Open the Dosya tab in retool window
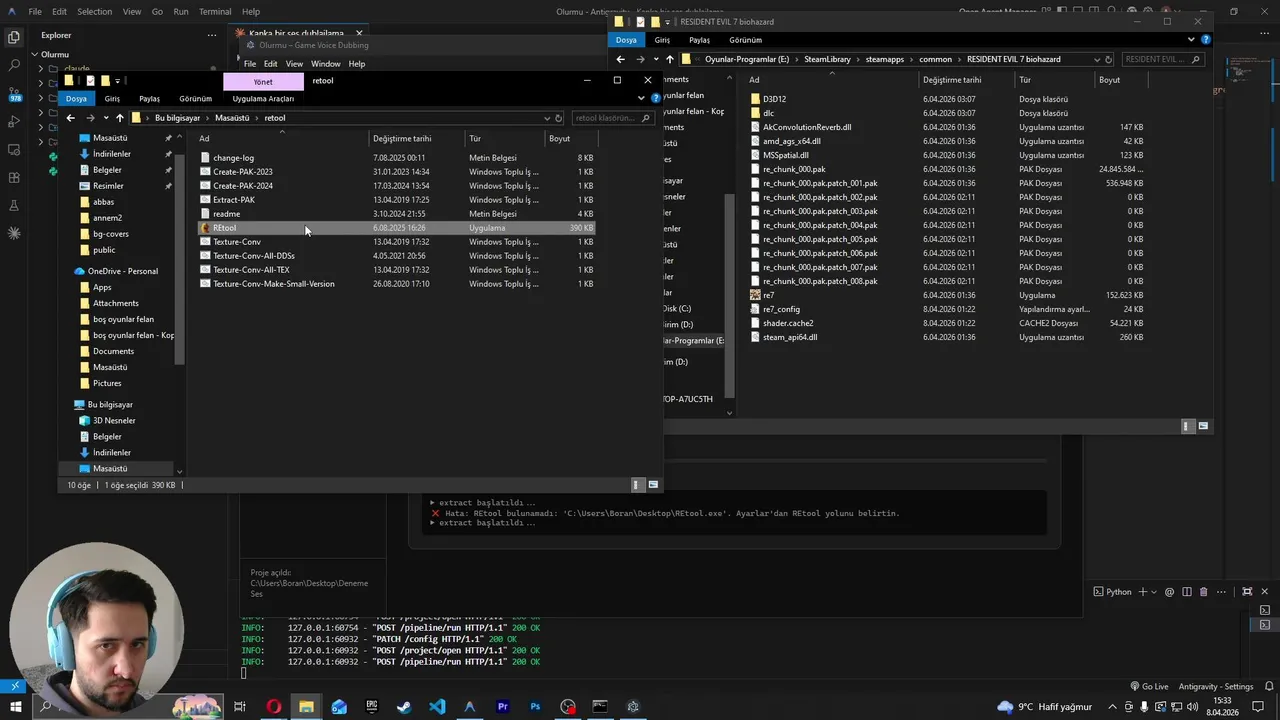 pyautogui.click(x=76, y=99)
